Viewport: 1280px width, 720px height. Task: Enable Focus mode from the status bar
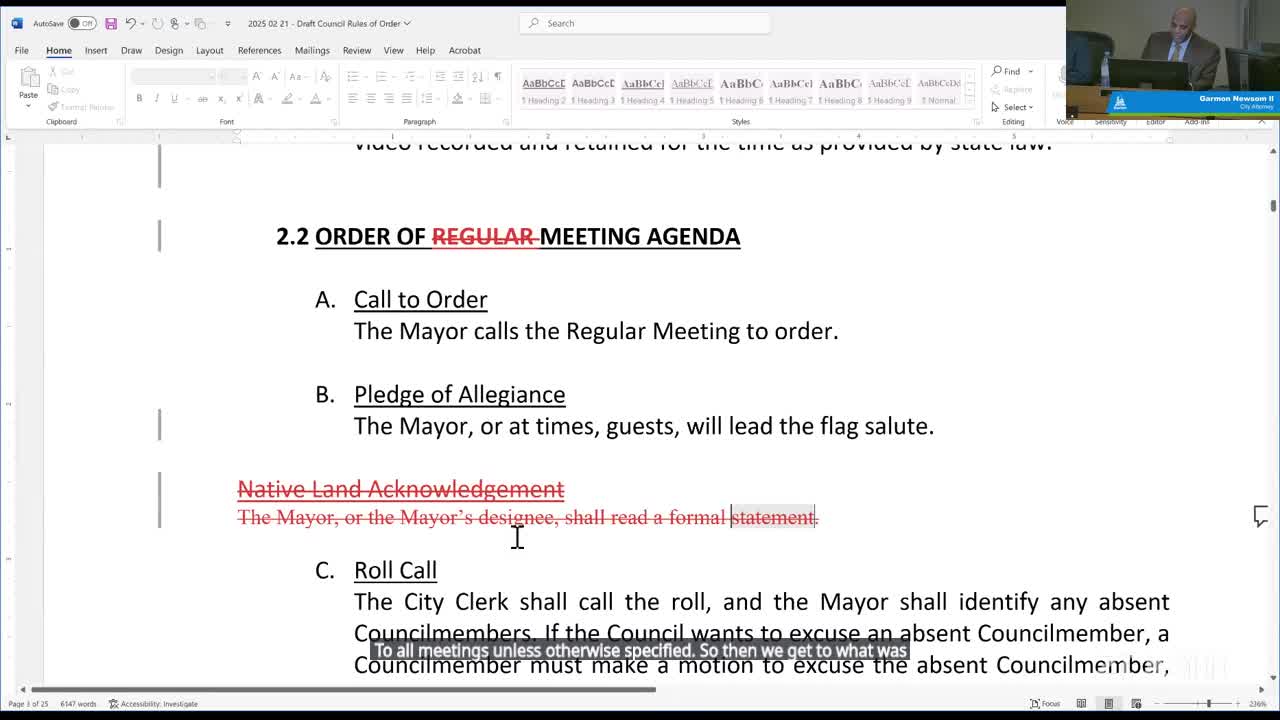pyautogui.click(x=1045, y=704)
